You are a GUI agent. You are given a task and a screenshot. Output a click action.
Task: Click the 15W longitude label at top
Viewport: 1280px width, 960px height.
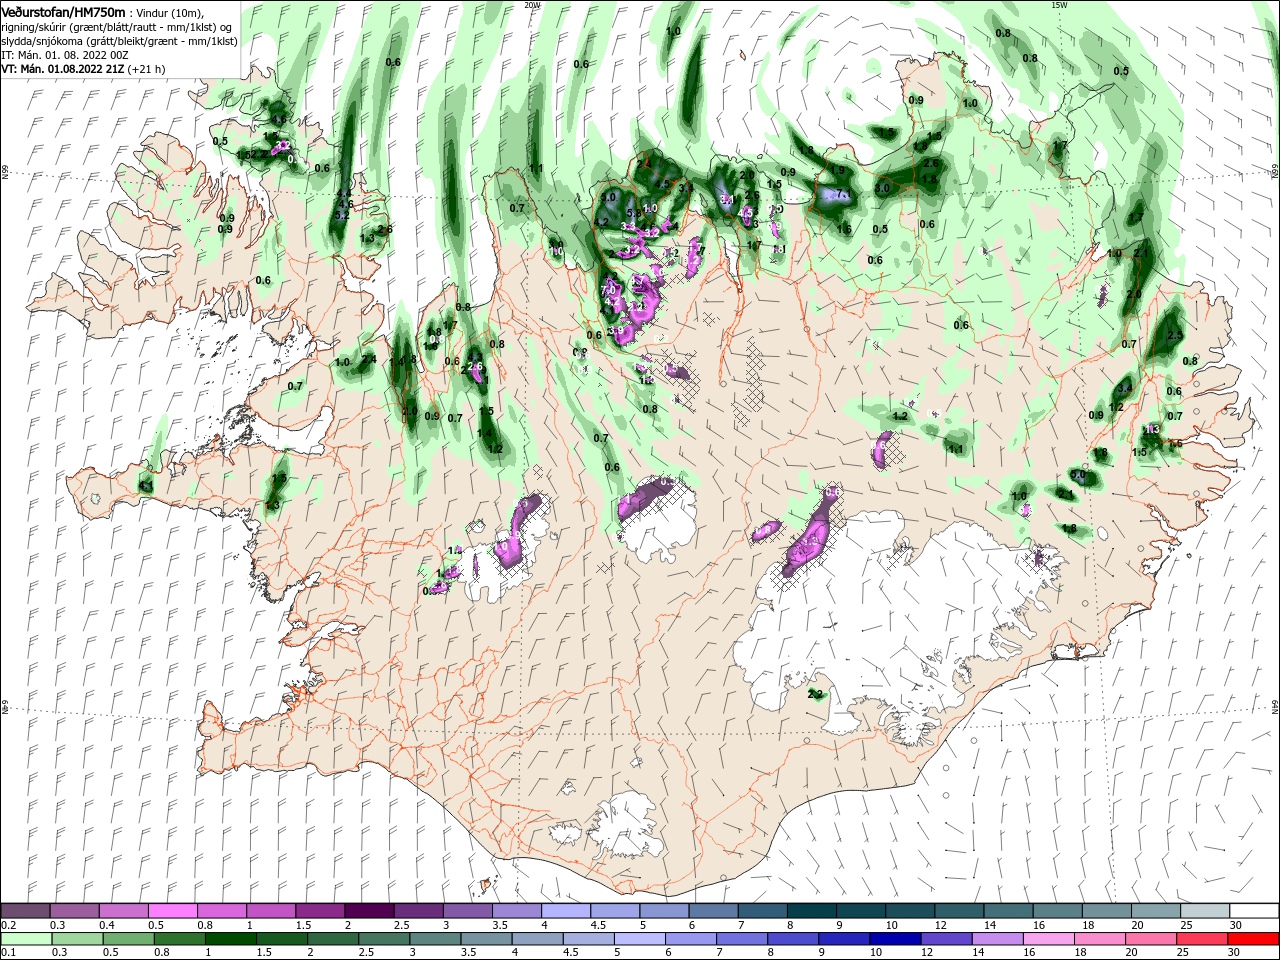[x=1059, y=5]
